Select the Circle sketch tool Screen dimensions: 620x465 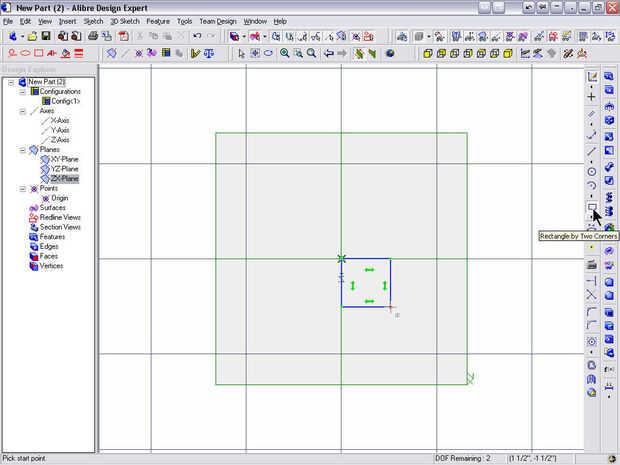[x=592, y=171]
